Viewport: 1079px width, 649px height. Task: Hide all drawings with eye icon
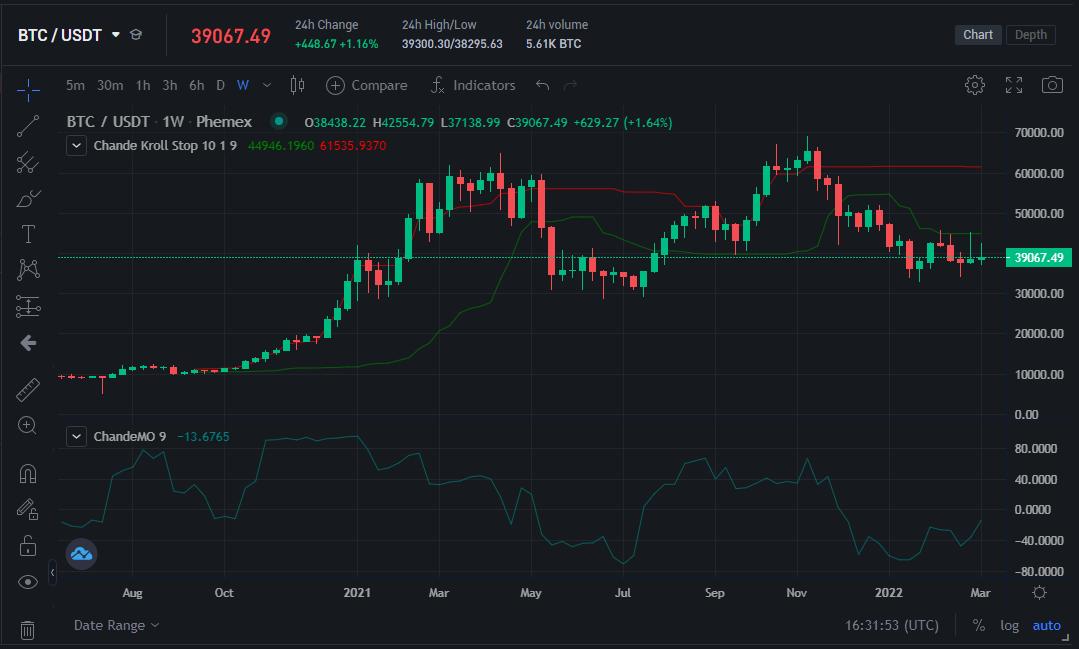click(x=28, y=581)
